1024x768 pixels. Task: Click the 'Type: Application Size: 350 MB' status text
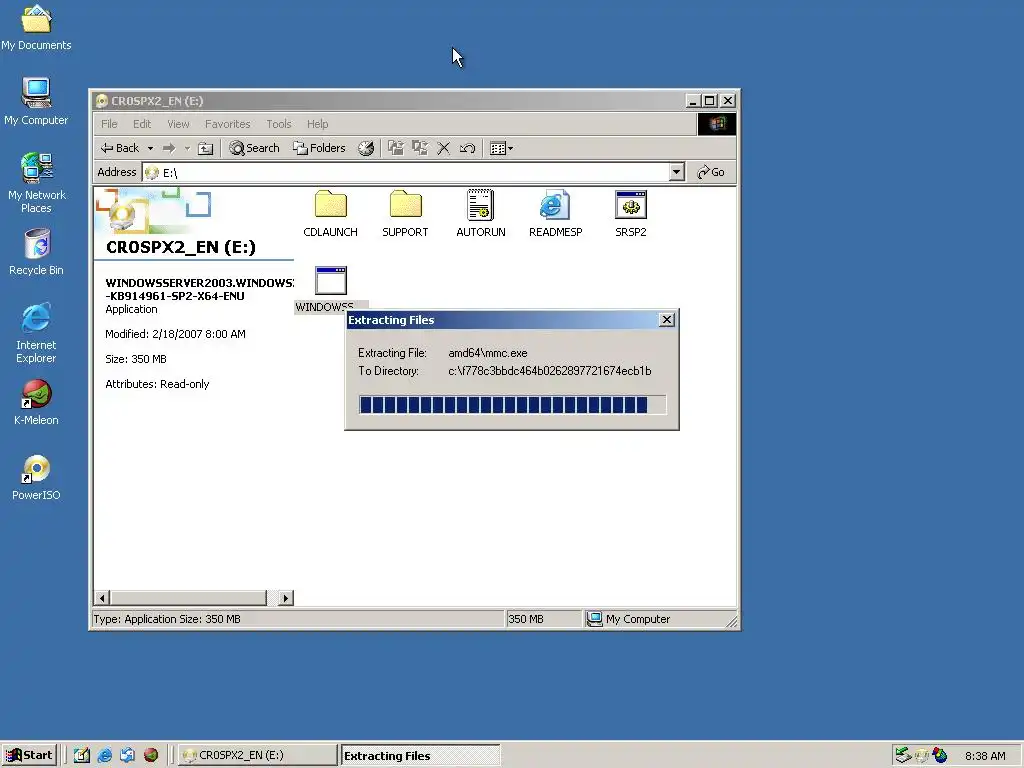167,619
